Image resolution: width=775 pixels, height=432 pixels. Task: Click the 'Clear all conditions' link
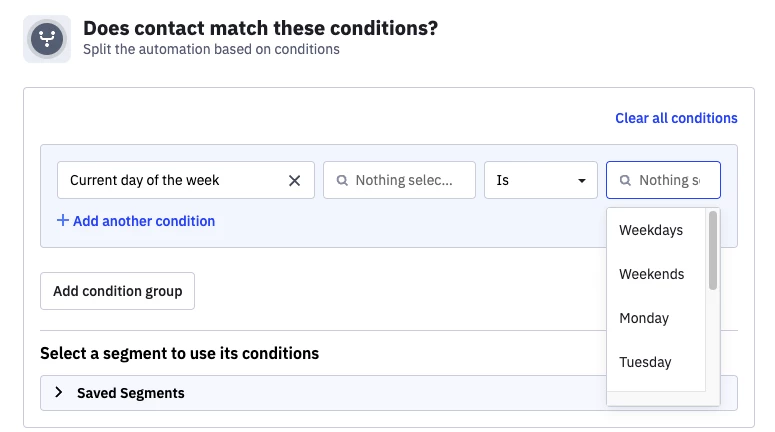676,118
